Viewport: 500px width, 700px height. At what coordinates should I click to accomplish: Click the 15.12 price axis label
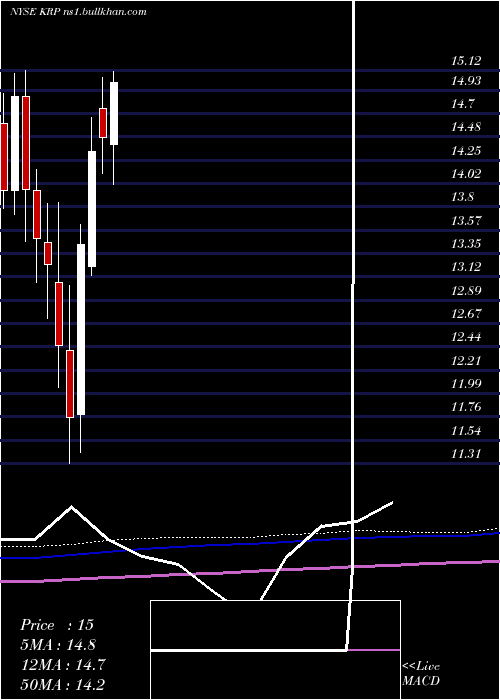click(466, 61)
